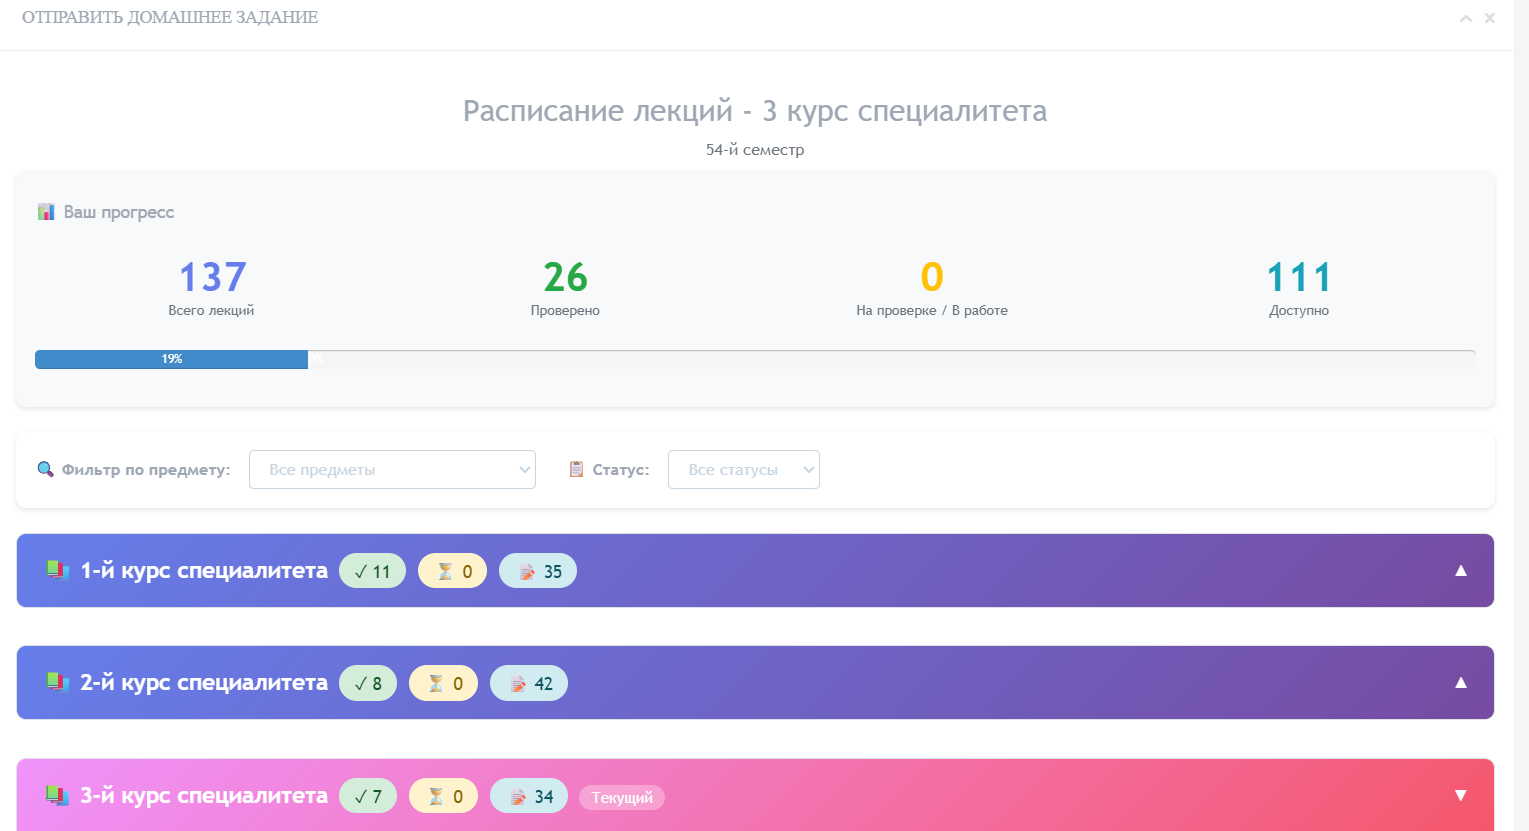The height and width of the screenshot is (831, 1529).
Task: Click the hourglass badge on 1-й курс специалитета
Action: click(x=452, y=570)
